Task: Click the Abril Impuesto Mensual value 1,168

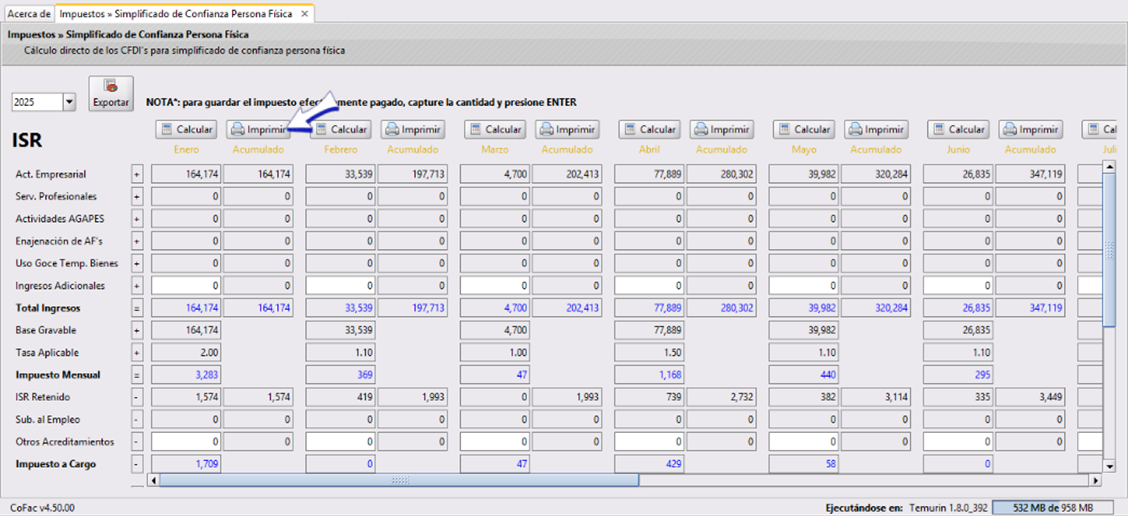Action: 650,375
